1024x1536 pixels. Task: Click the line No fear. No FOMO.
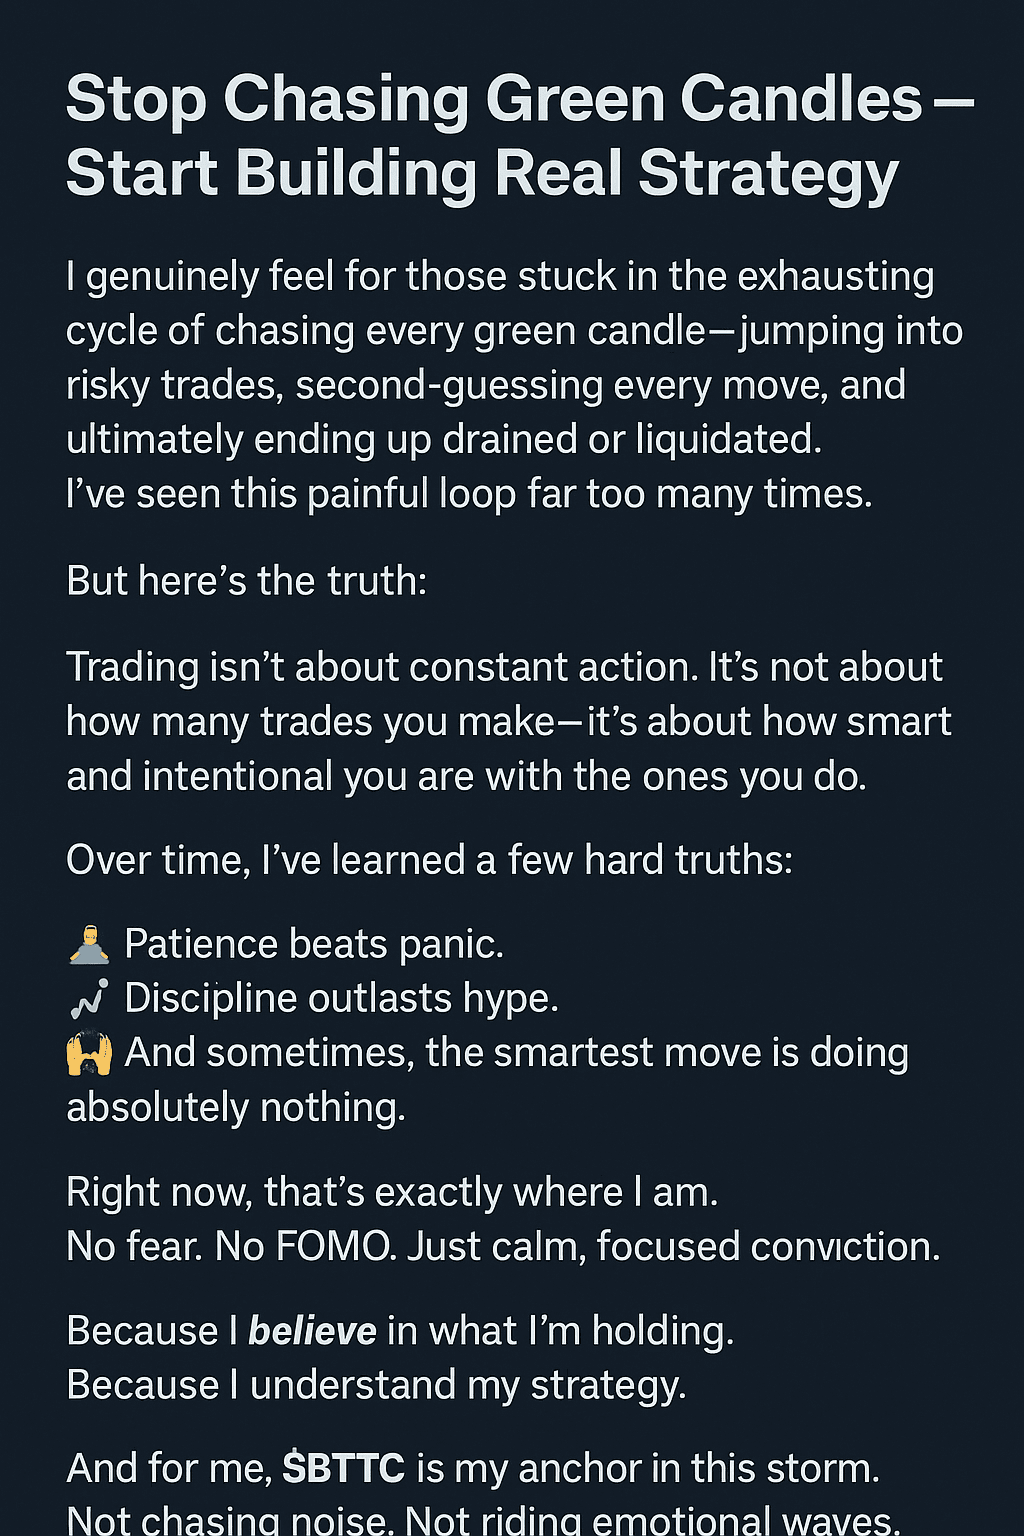click(503, 1247)
